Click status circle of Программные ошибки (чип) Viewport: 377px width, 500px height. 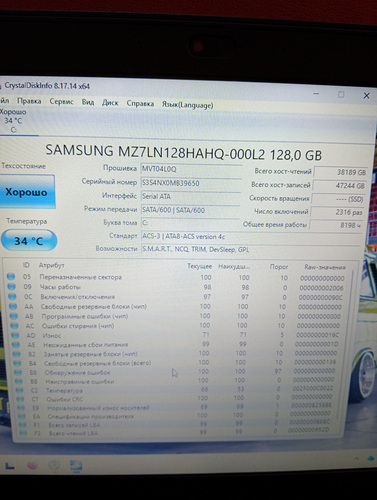14,316
